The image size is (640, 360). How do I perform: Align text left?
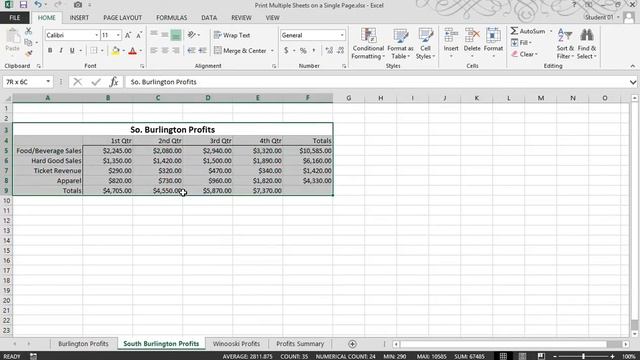coord(154,51)
